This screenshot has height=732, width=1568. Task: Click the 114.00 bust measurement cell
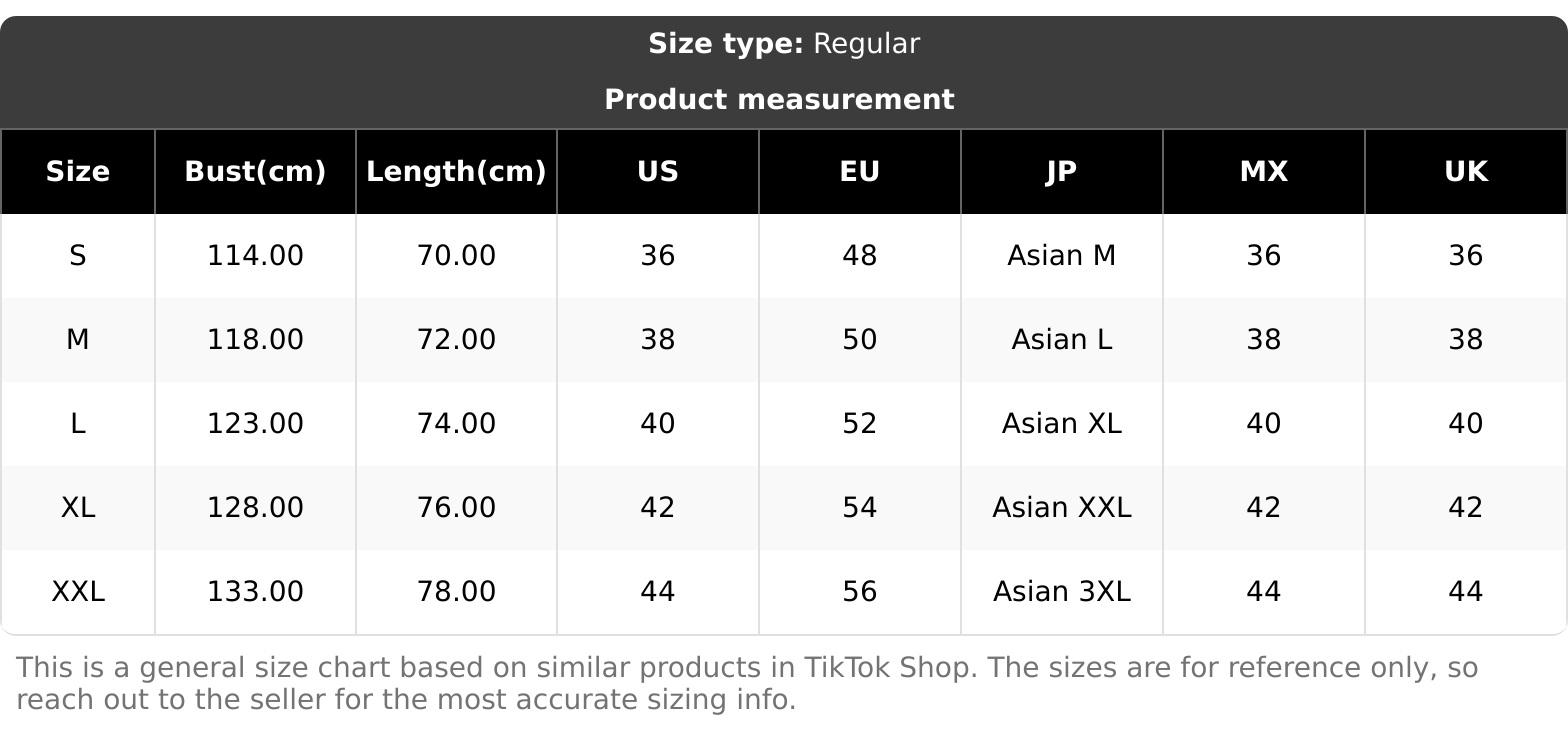click(x=255, y=256)
